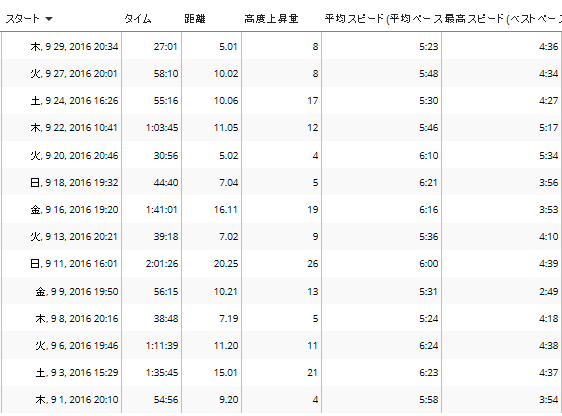Click the best pace value 4:10

coord(549,236)
